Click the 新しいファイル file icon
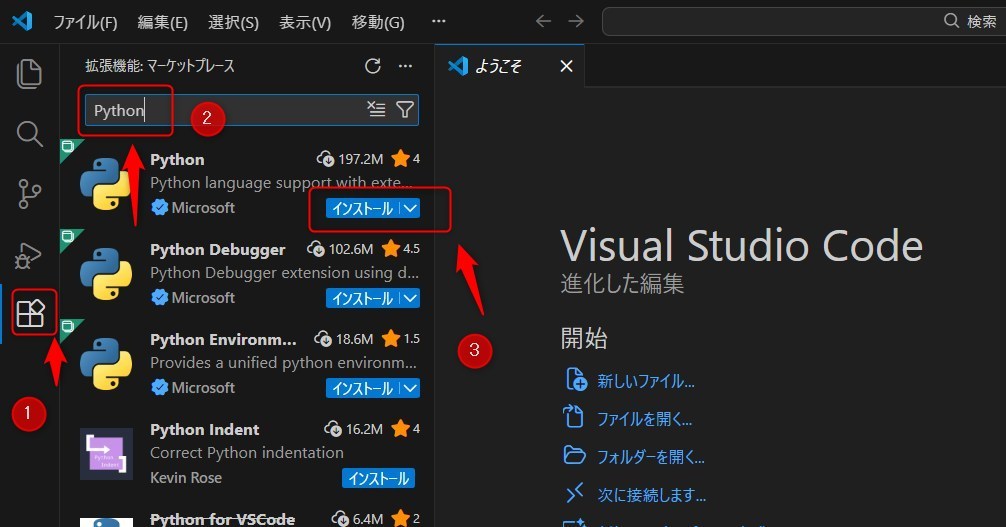1006x527 pixels. (575, 380)
